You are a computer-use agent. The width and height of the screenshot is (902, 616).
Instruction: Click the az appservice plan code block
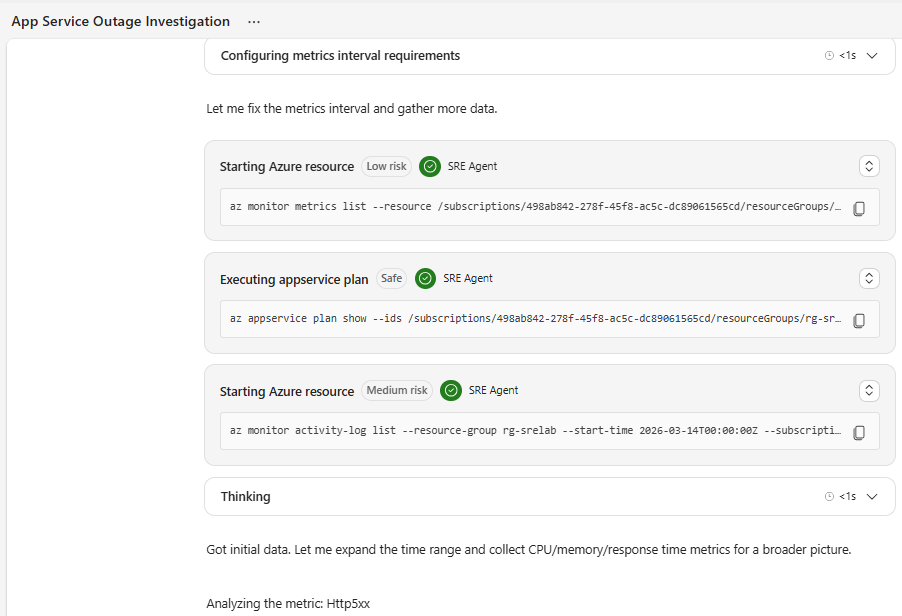530,318
